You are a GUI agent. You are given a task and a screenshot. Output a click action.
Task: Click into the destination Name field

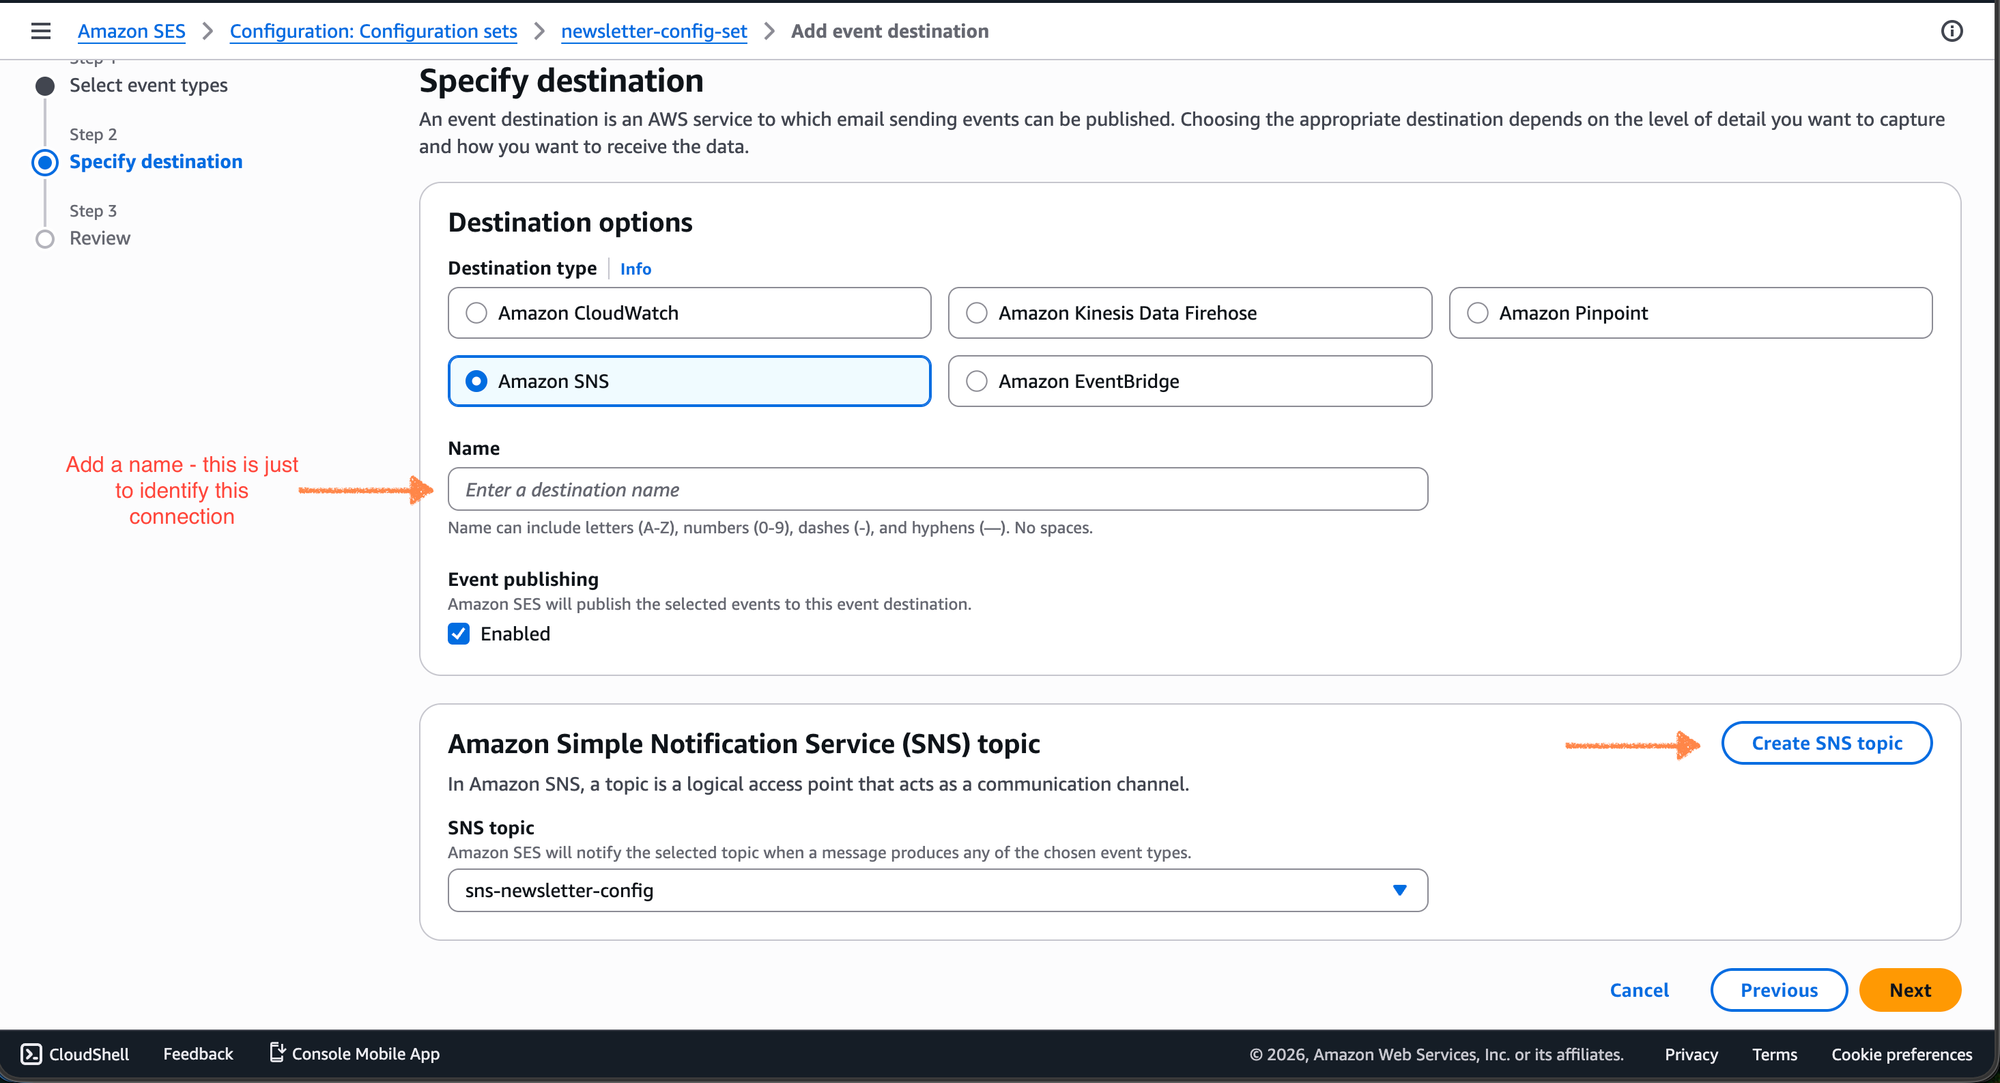[937, 489]
